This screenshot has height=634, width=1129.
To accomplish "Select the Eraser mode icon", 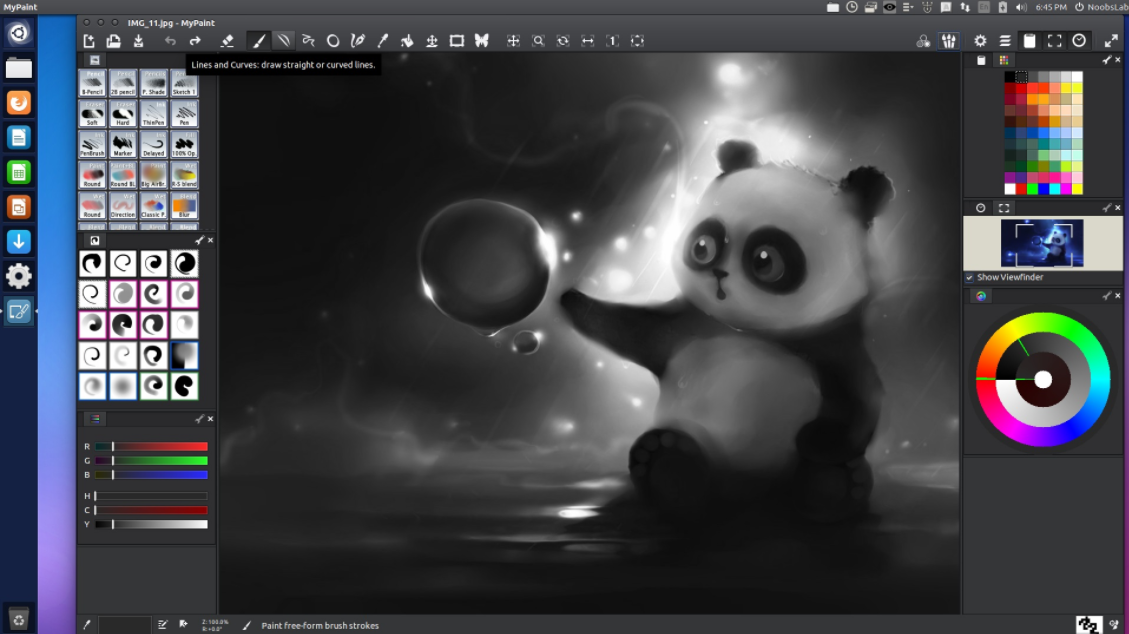I will 227,40.
